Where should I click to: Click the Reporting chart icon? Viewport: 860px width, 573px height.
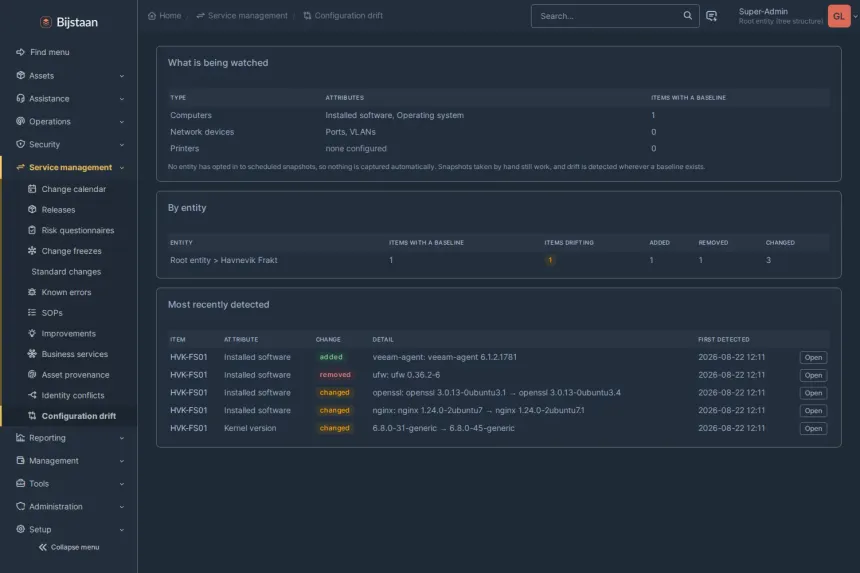point(20,438)
